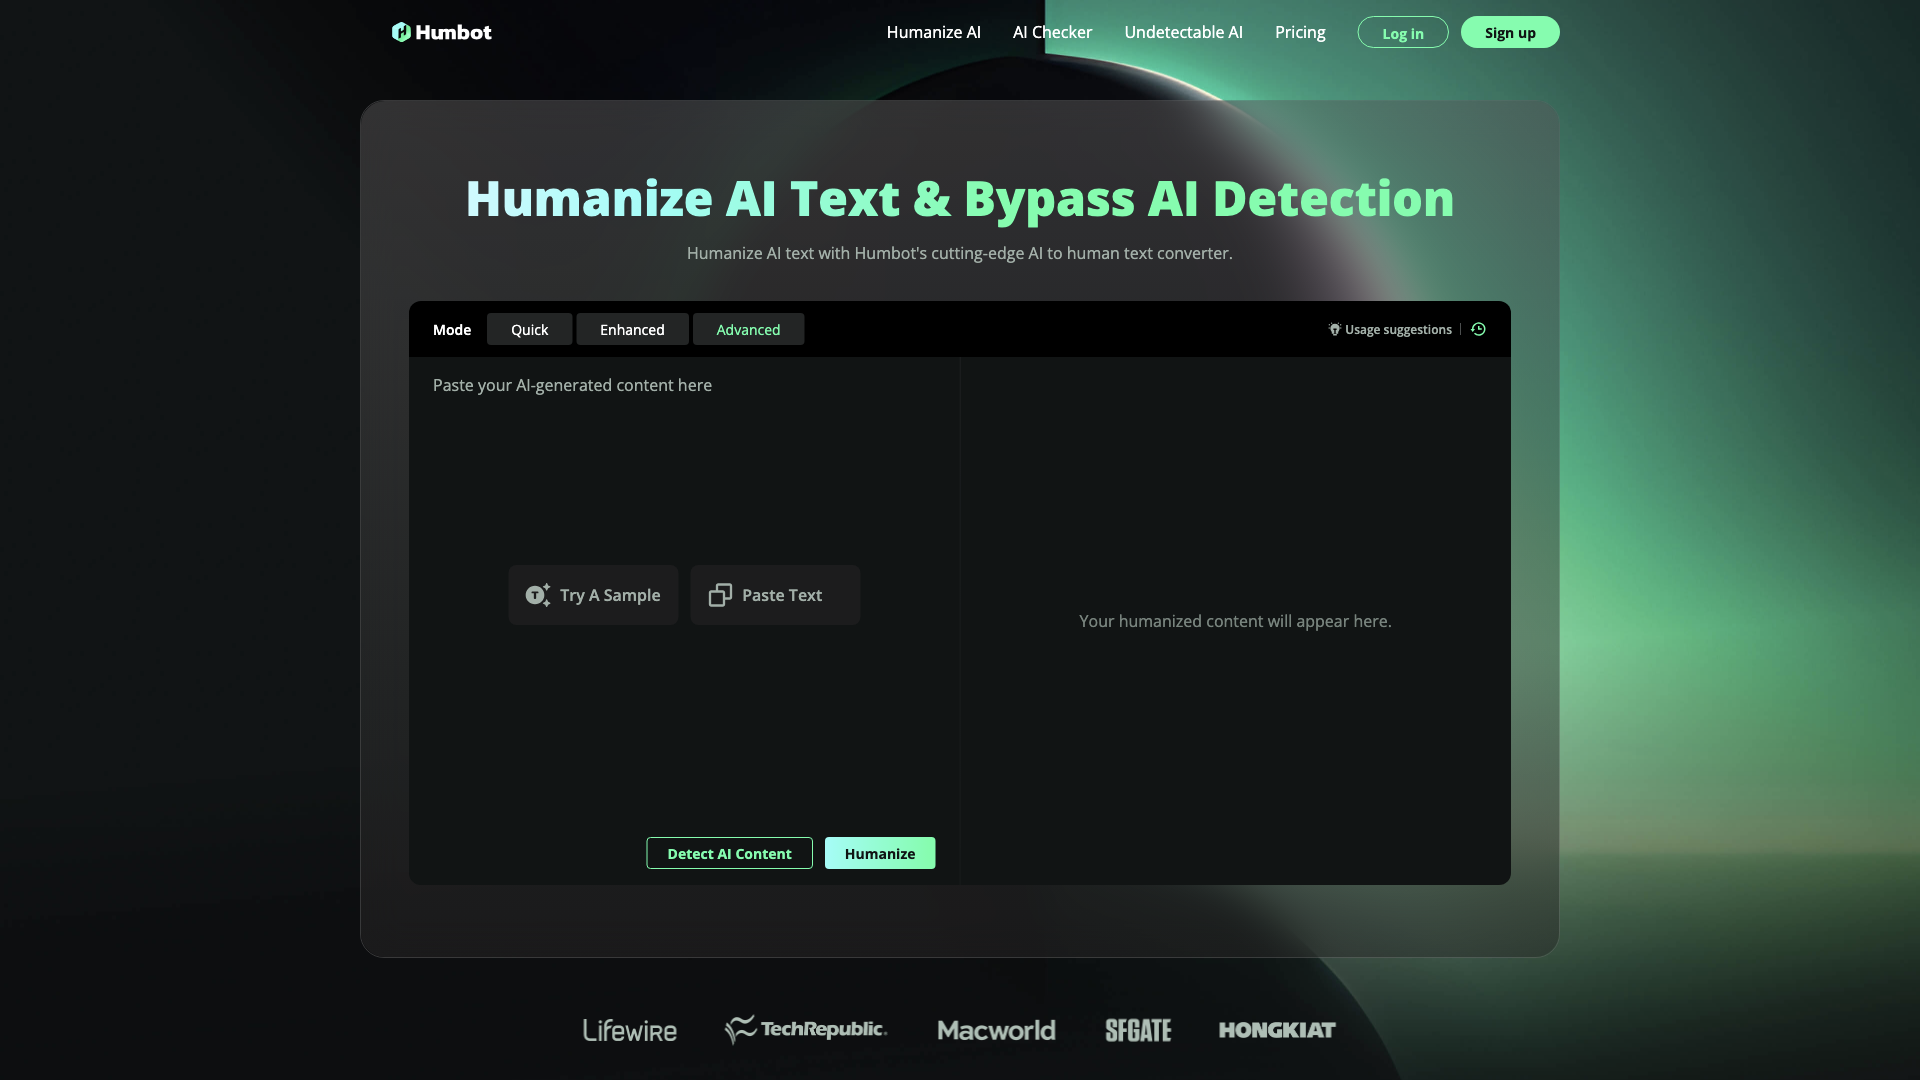Select the Advanced mode tab
1920x1080 pixels.
[x=746, y=328]
